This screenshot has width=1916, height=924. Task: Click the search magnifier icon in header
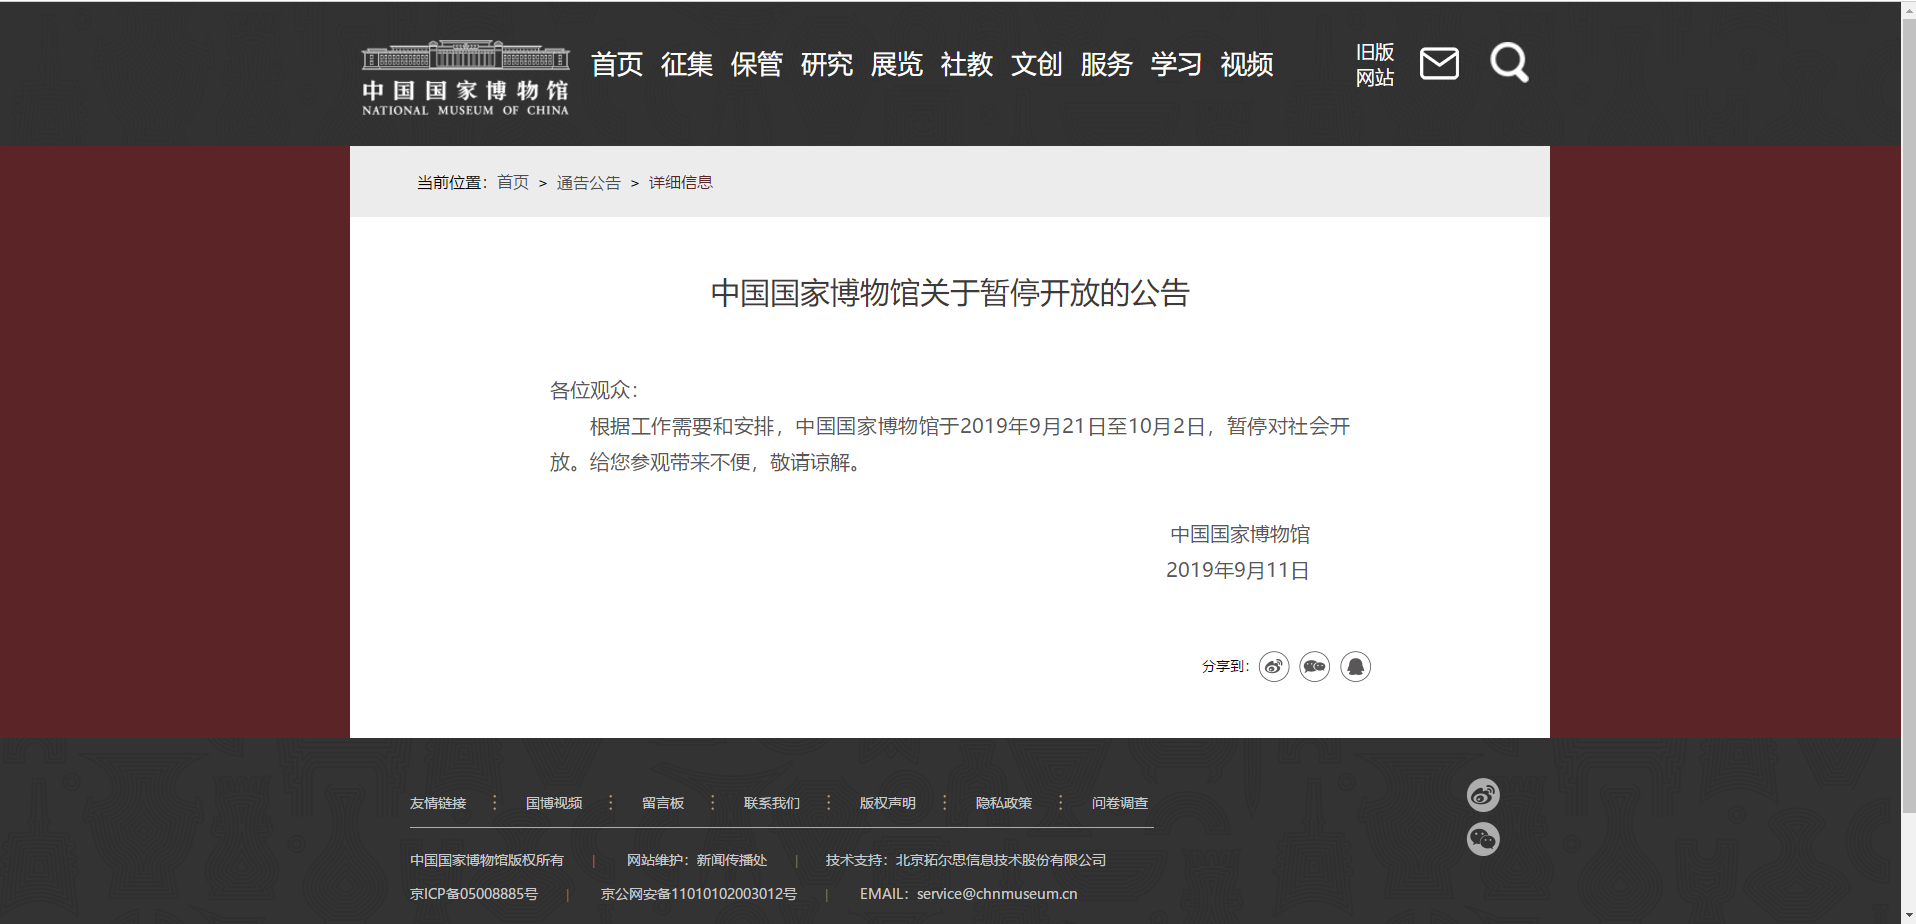[1508, 63]
